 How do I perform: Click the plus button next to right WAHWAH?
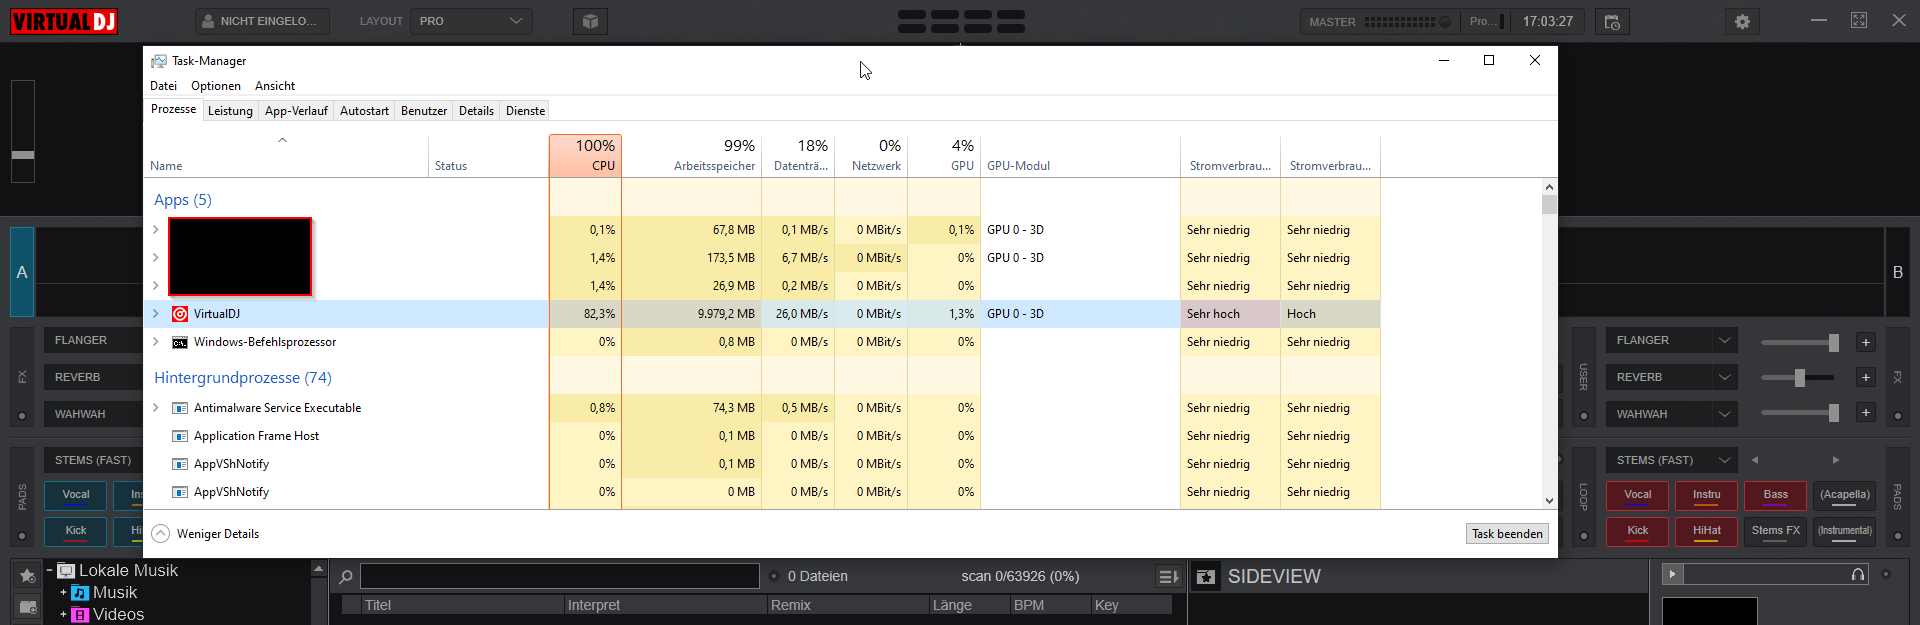(x=1866, y=412)
